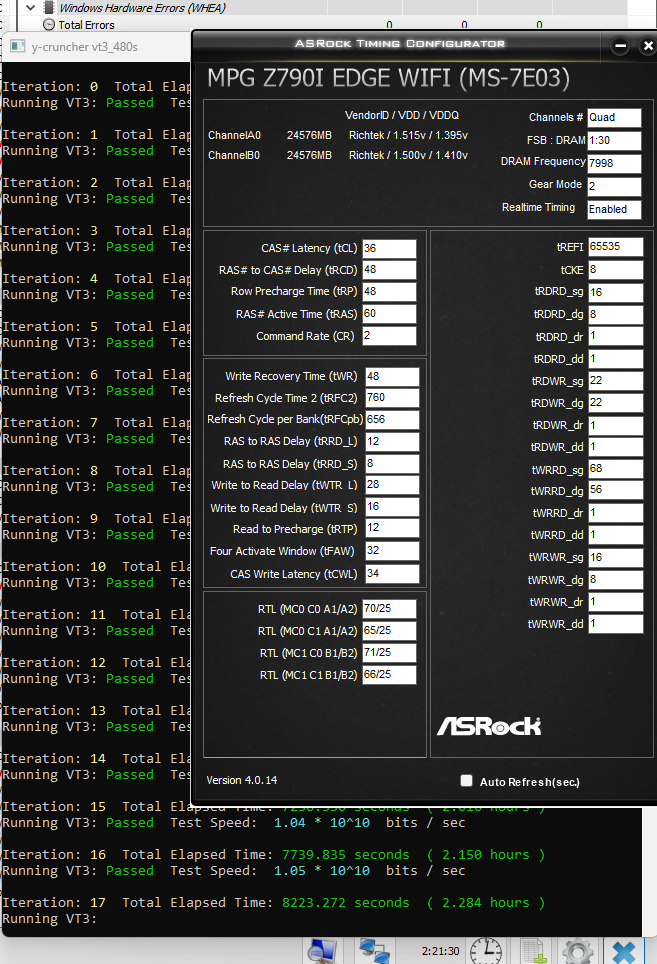Click the Row Precharge Time (tRP) field
This screenshot has height=964, width=657.
[x=389, y=291]
